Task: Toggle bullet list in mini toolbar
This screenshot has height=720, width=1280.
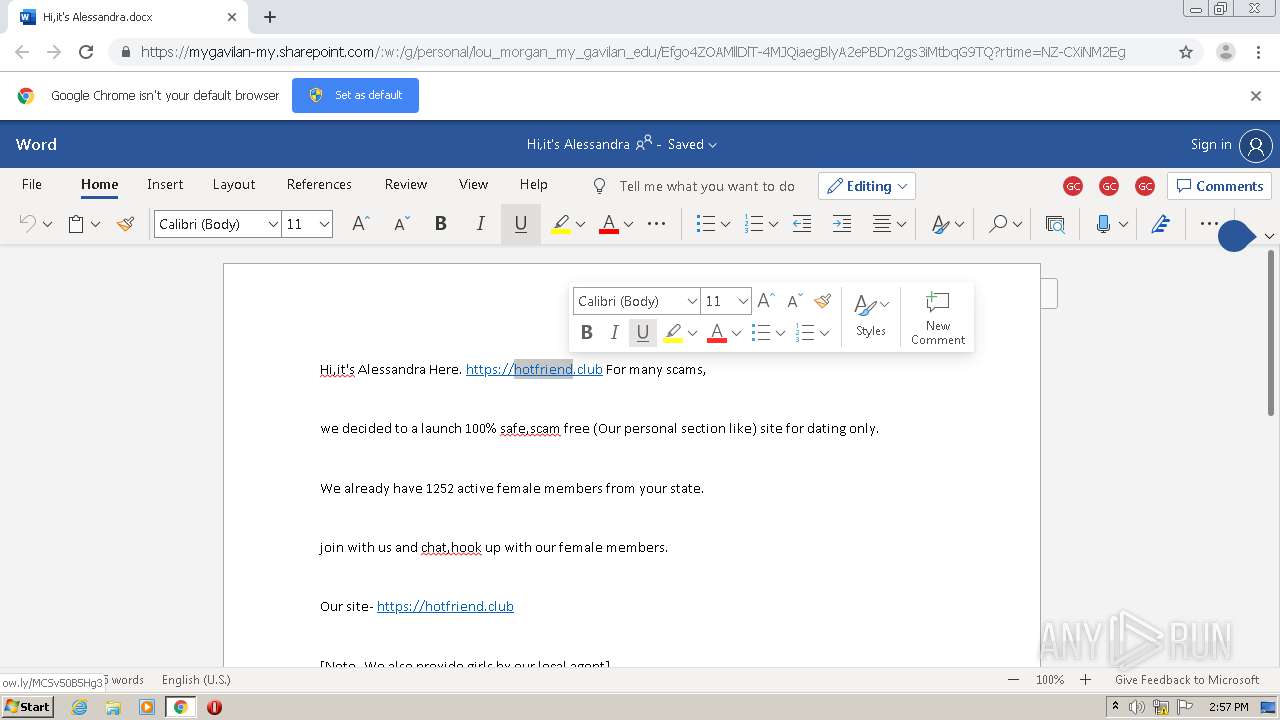Action: click(761, 332)
